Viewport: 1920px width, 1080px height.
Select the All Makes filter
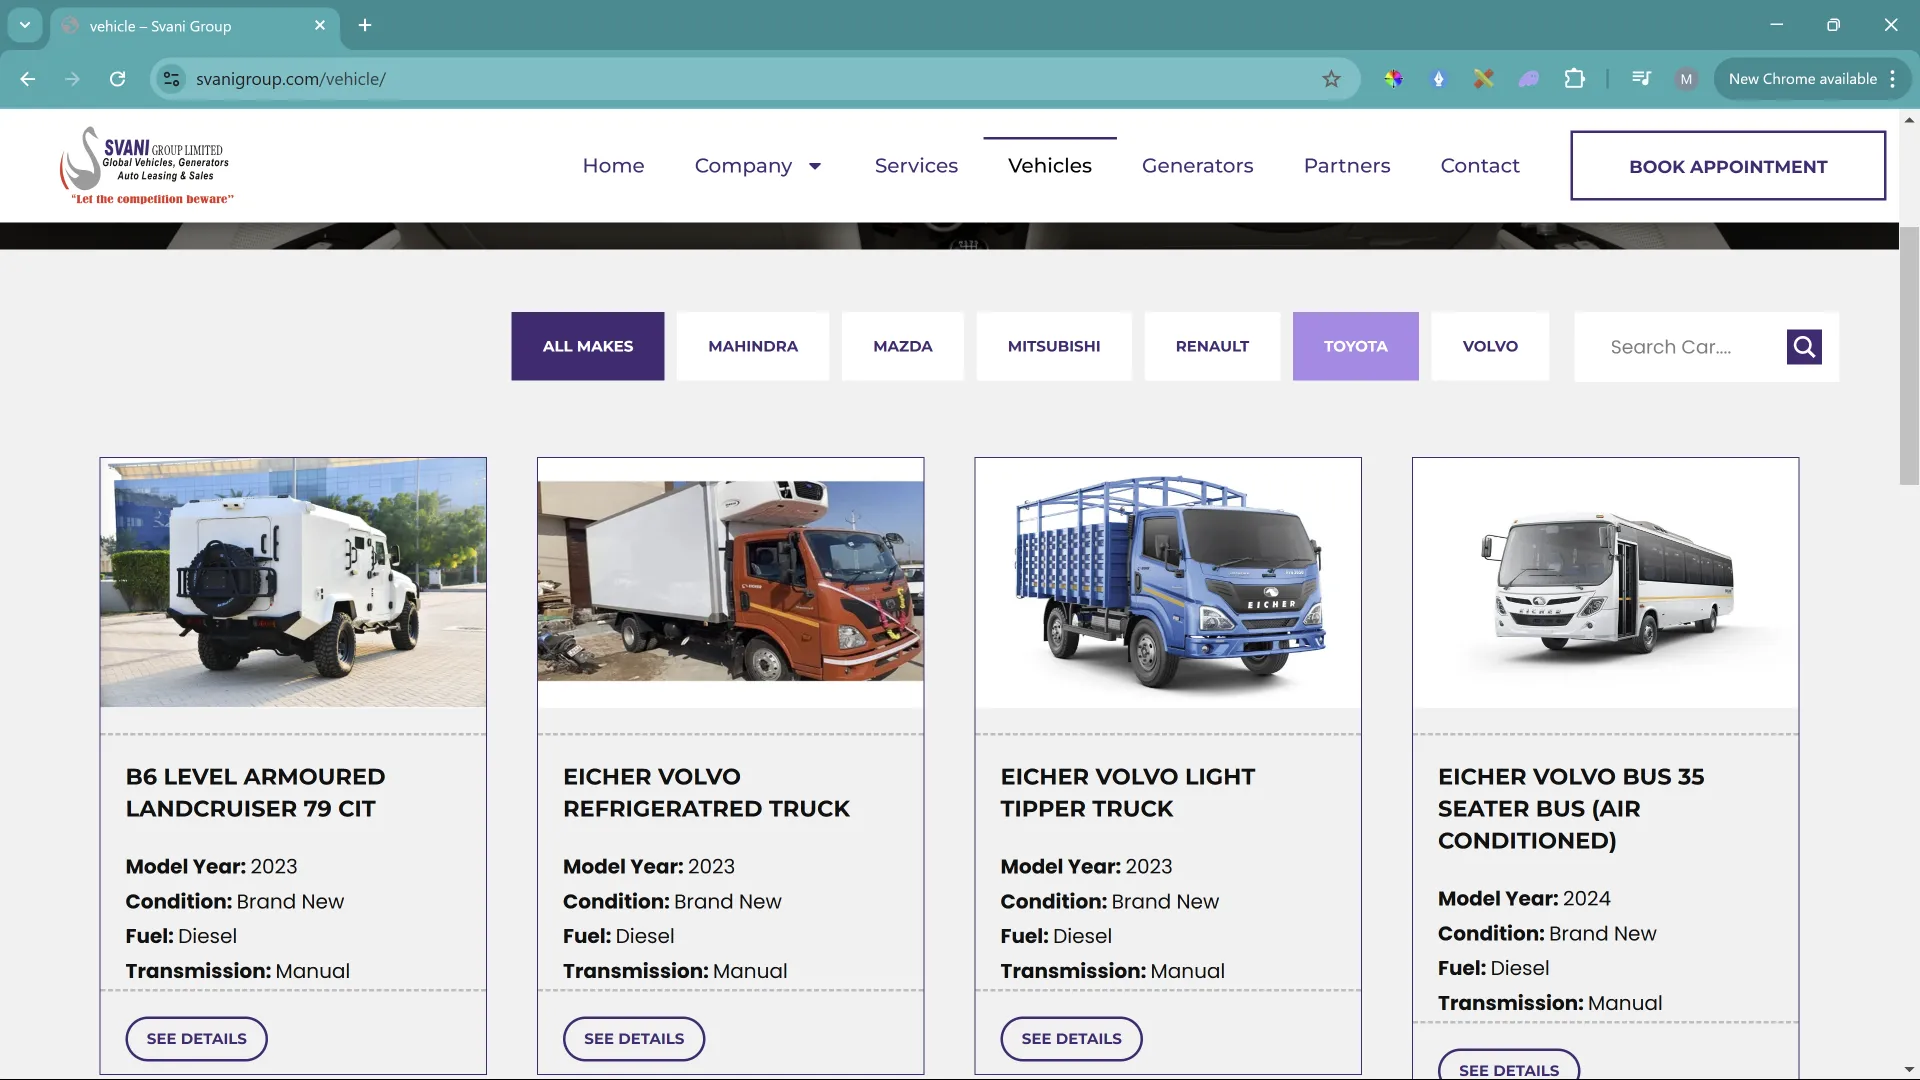(x=588, y=346)
